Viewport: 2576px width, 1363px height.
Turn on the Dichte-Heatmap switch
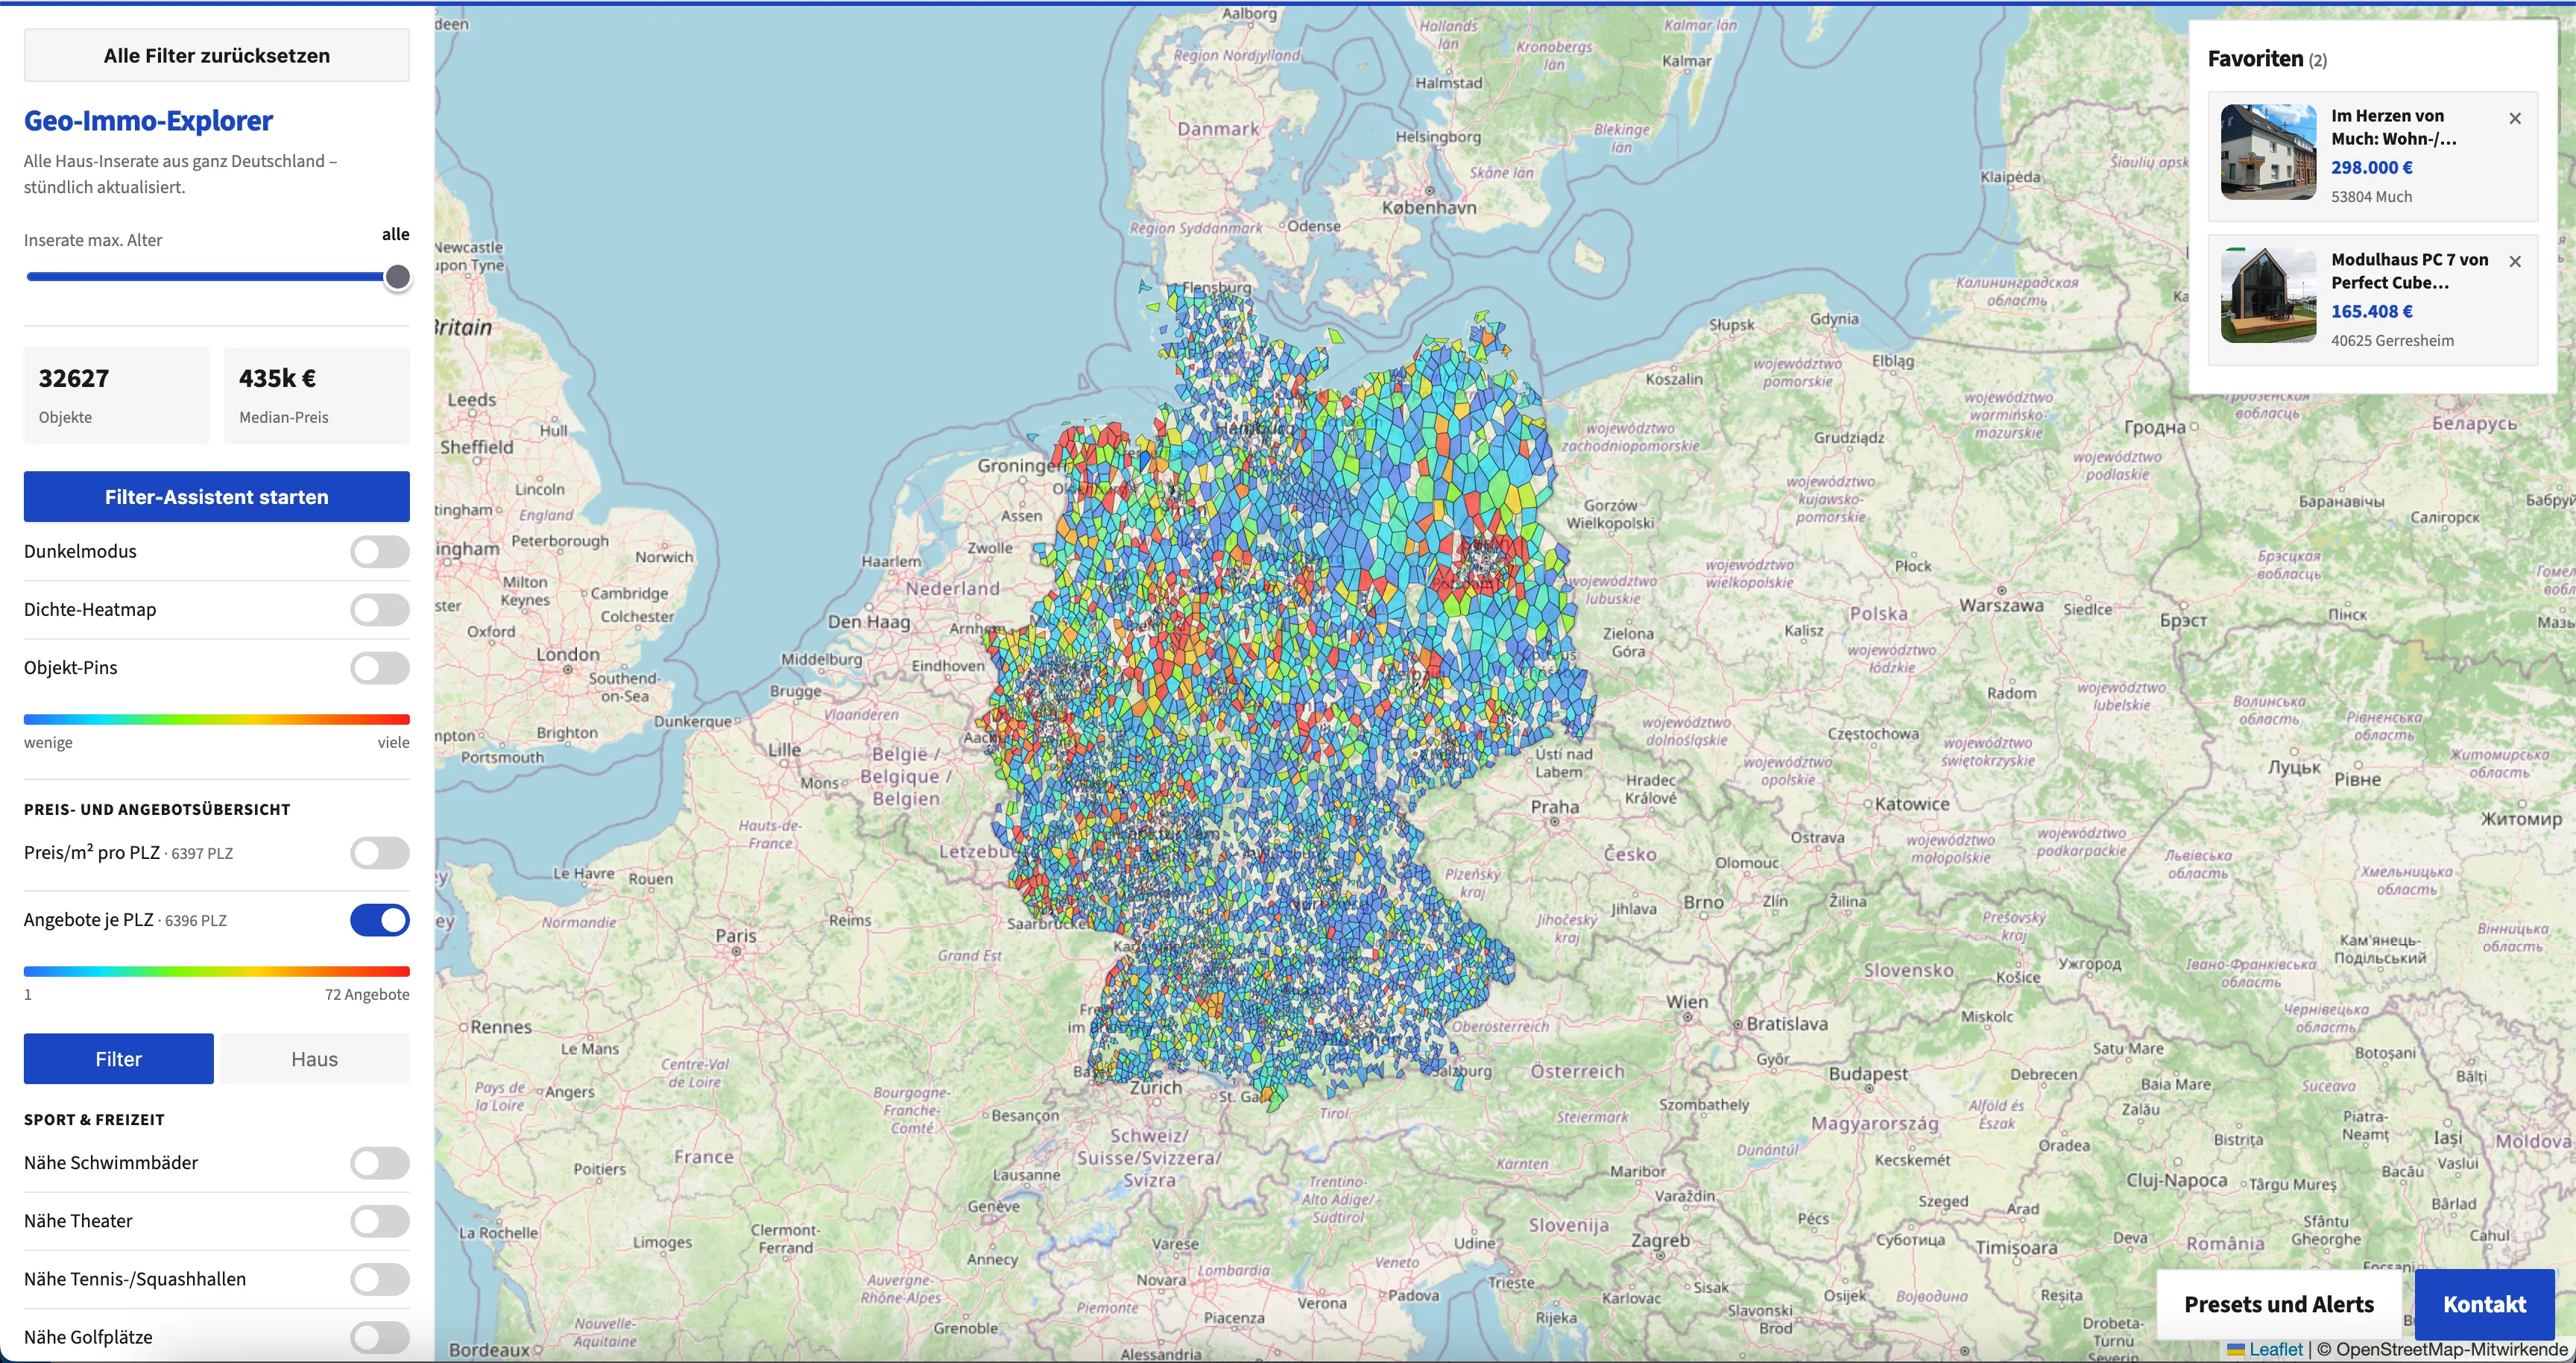[380, 610]
